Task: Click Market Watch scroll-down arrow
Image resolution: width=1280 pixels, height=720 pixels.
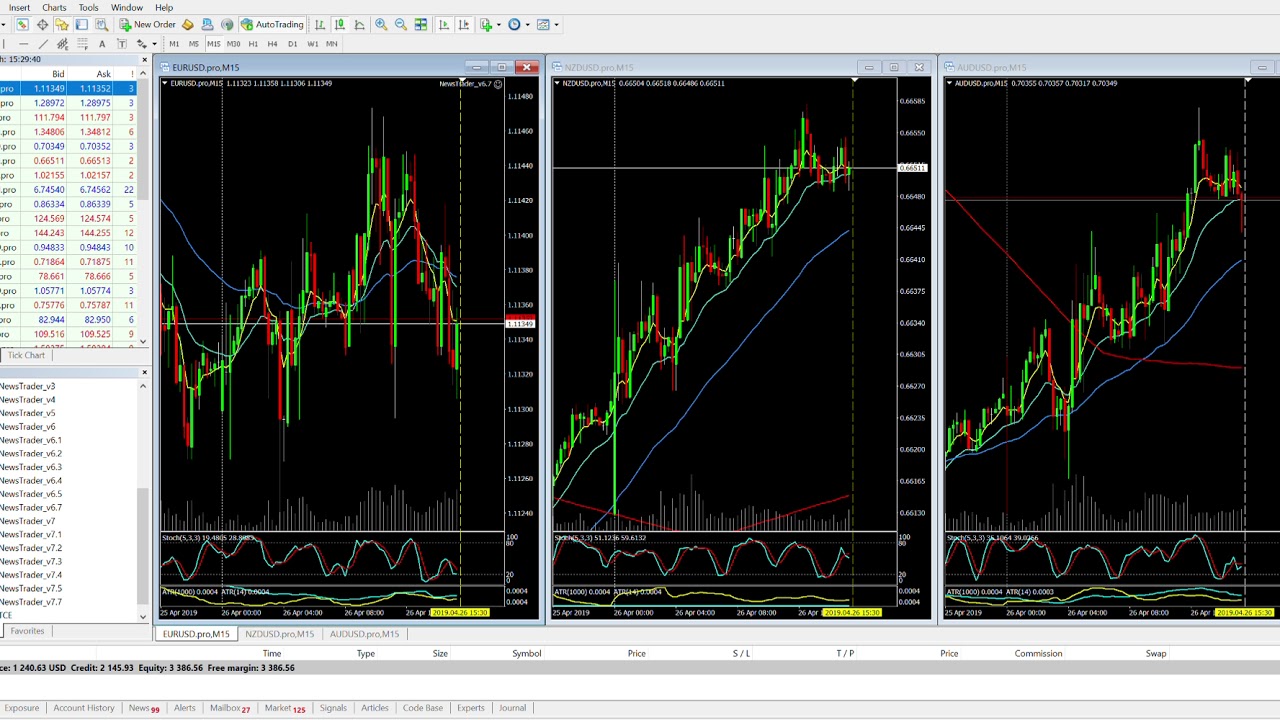Action: (x=143, y=342)
